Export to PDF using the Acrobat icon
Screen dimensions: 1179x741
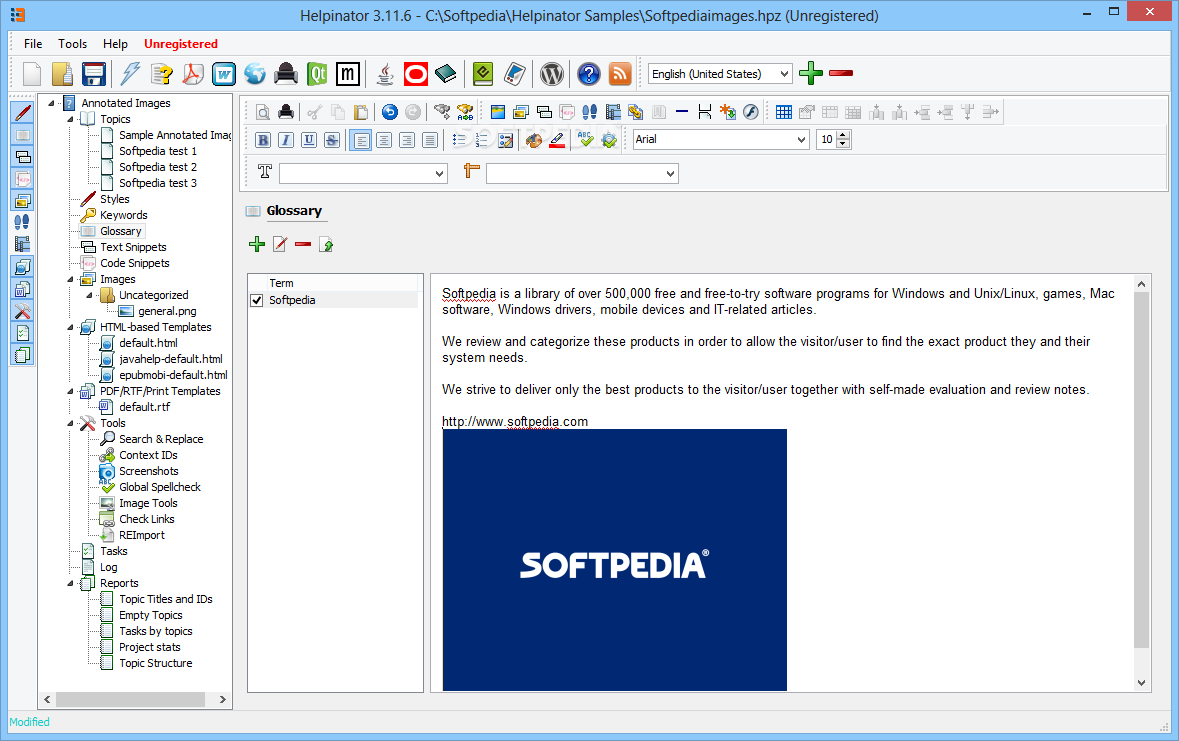(193, 74)
